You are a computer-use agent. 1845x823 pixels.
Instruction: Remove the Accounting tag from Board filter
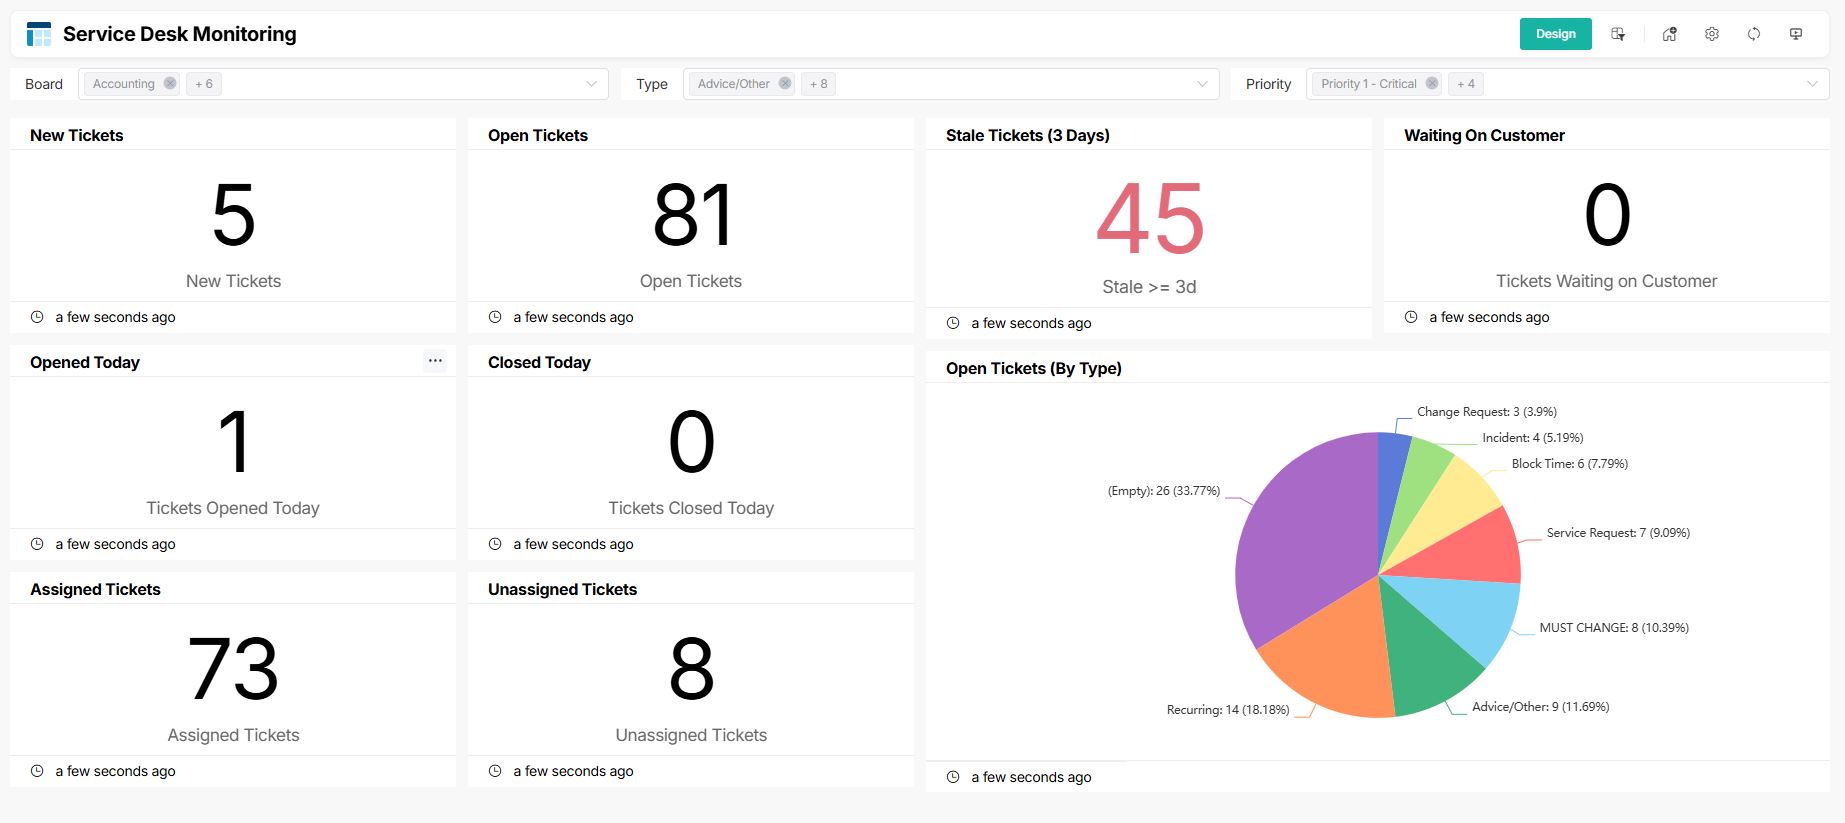click(x=170, y=84)
